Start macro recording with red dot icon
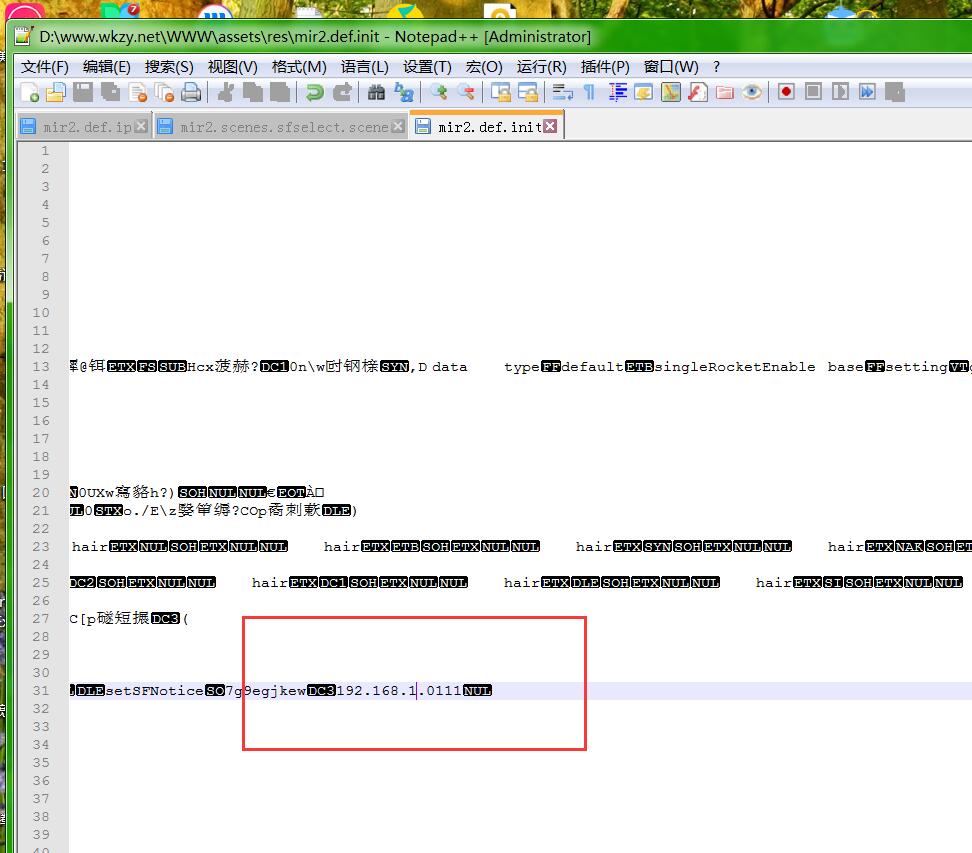The width and height of the screenshot is (972, 853). [x=787, y=92]
